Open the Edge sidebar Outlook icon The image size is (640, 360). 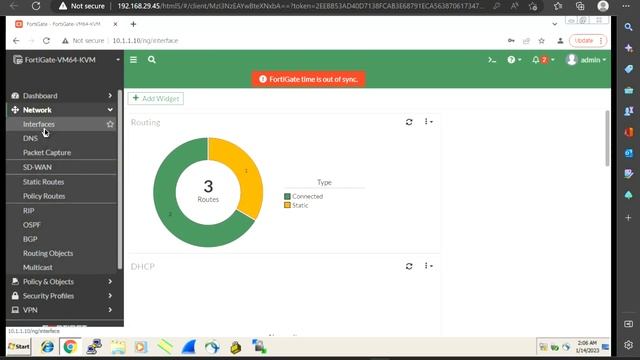point(629,153)
